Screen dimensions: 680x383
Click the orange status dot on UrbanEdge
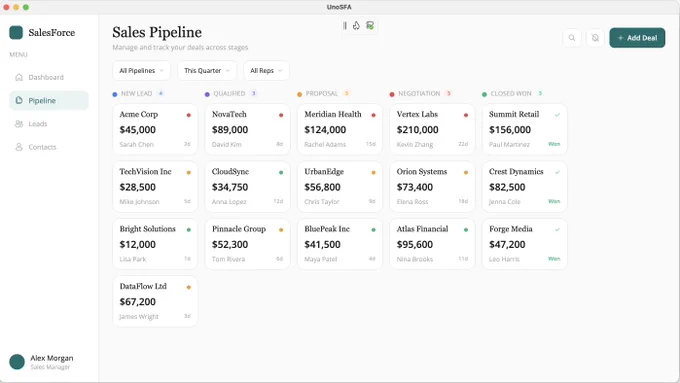click(x=373, y=173)
